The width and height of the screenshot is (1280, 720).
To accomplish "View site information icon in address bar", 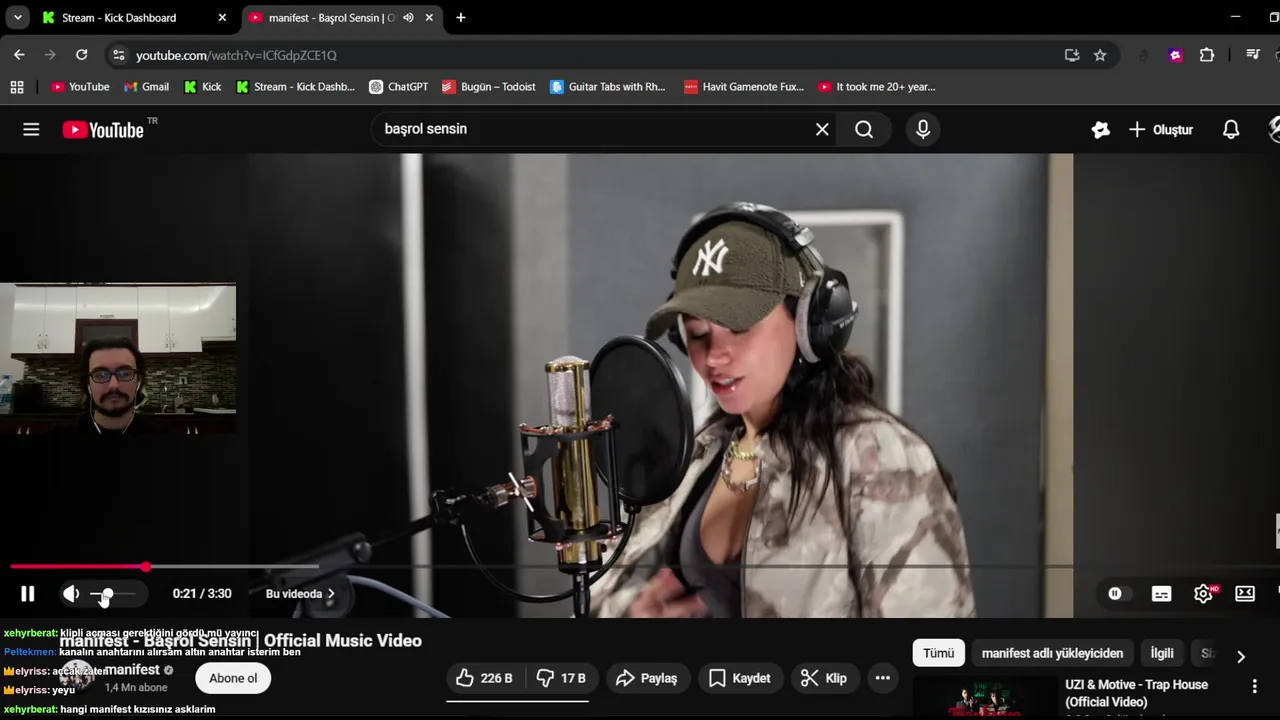I will (118, 55).
